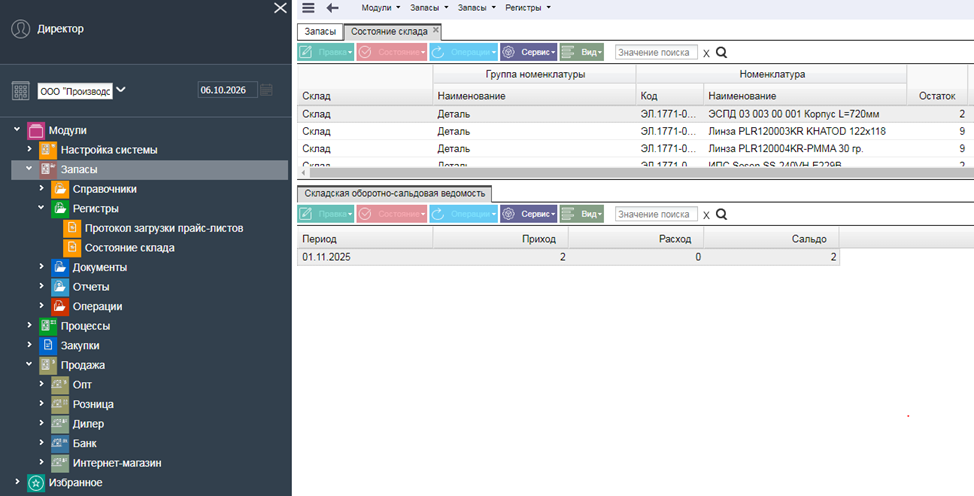Click the Избранное star icon

click(x=36, y=483)
